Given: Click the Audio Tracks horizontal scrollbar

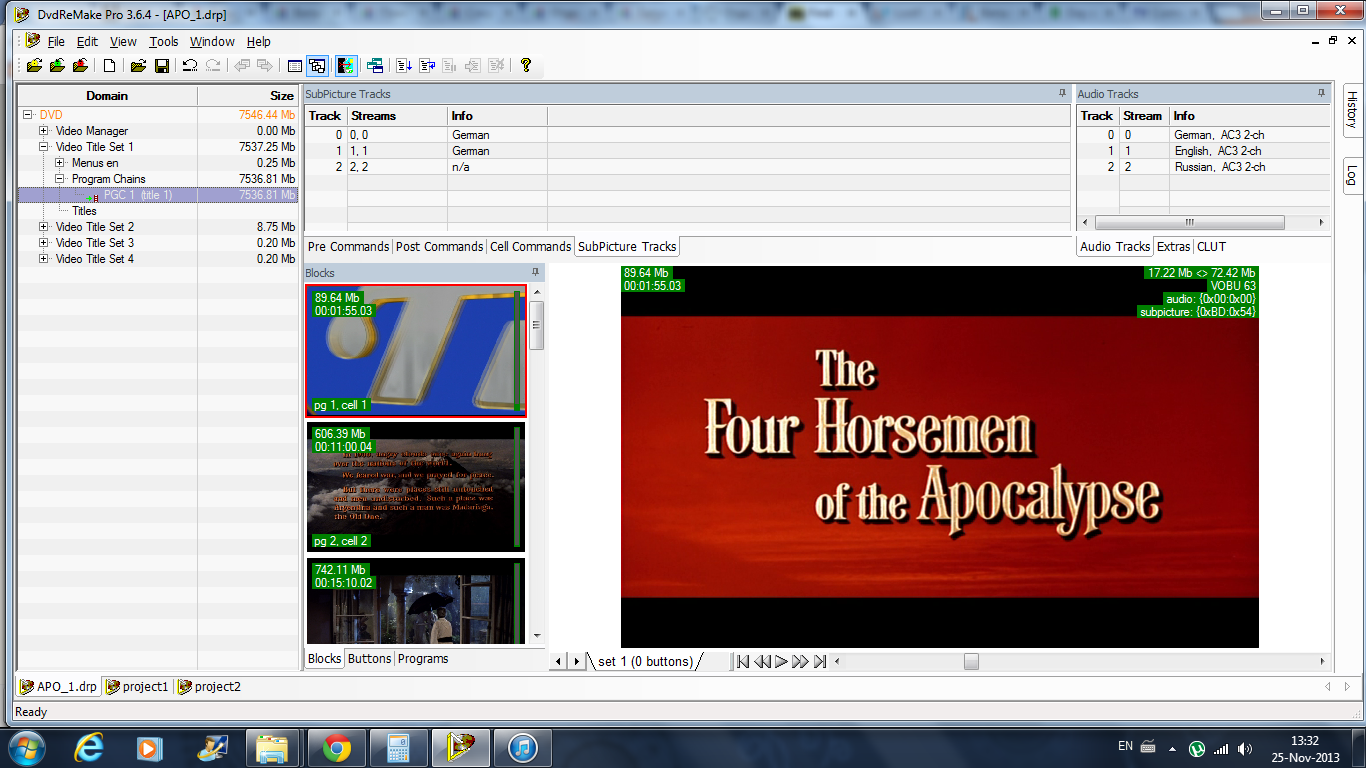Looking at the screenshot, I should (1204, 222).
